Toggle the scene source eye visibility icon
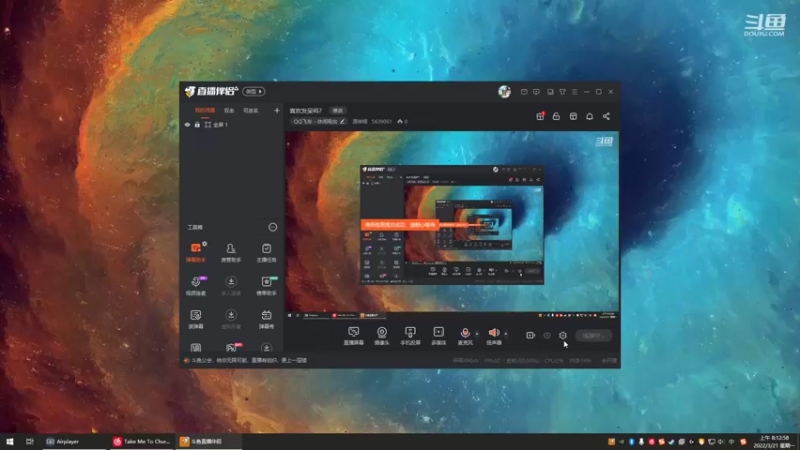The height and width of the screenshot is (450, 800). point(187,124)
